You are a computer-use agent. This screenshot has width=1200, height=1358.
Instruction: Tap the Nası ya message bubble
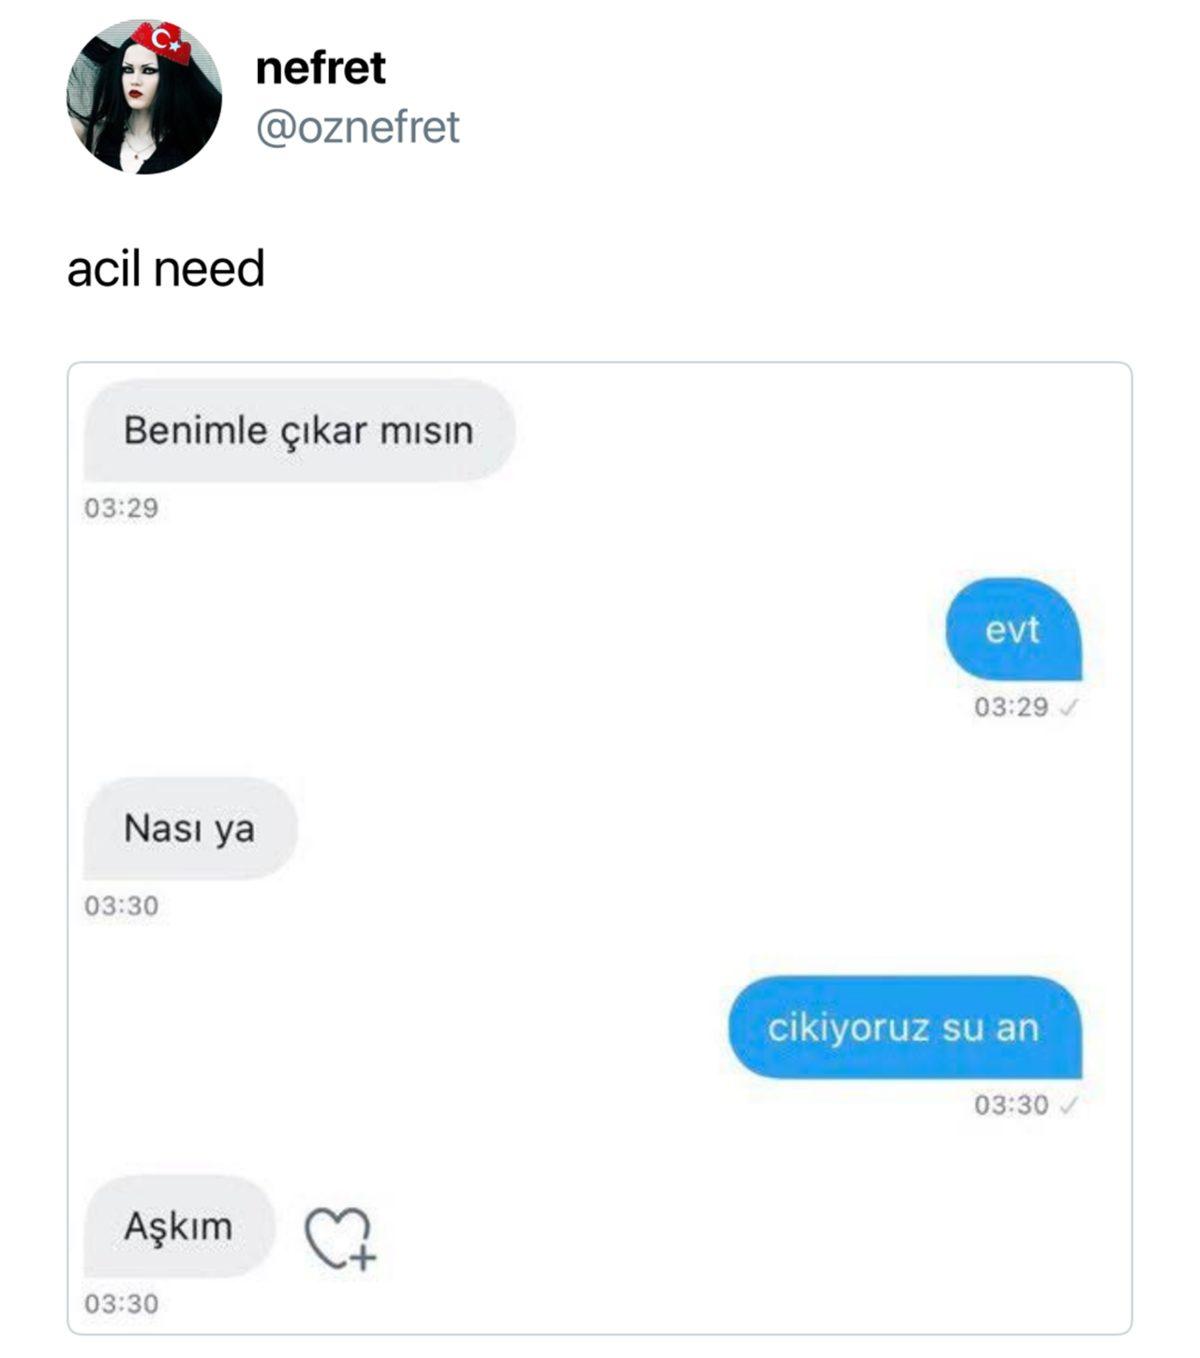pos(189,829)
